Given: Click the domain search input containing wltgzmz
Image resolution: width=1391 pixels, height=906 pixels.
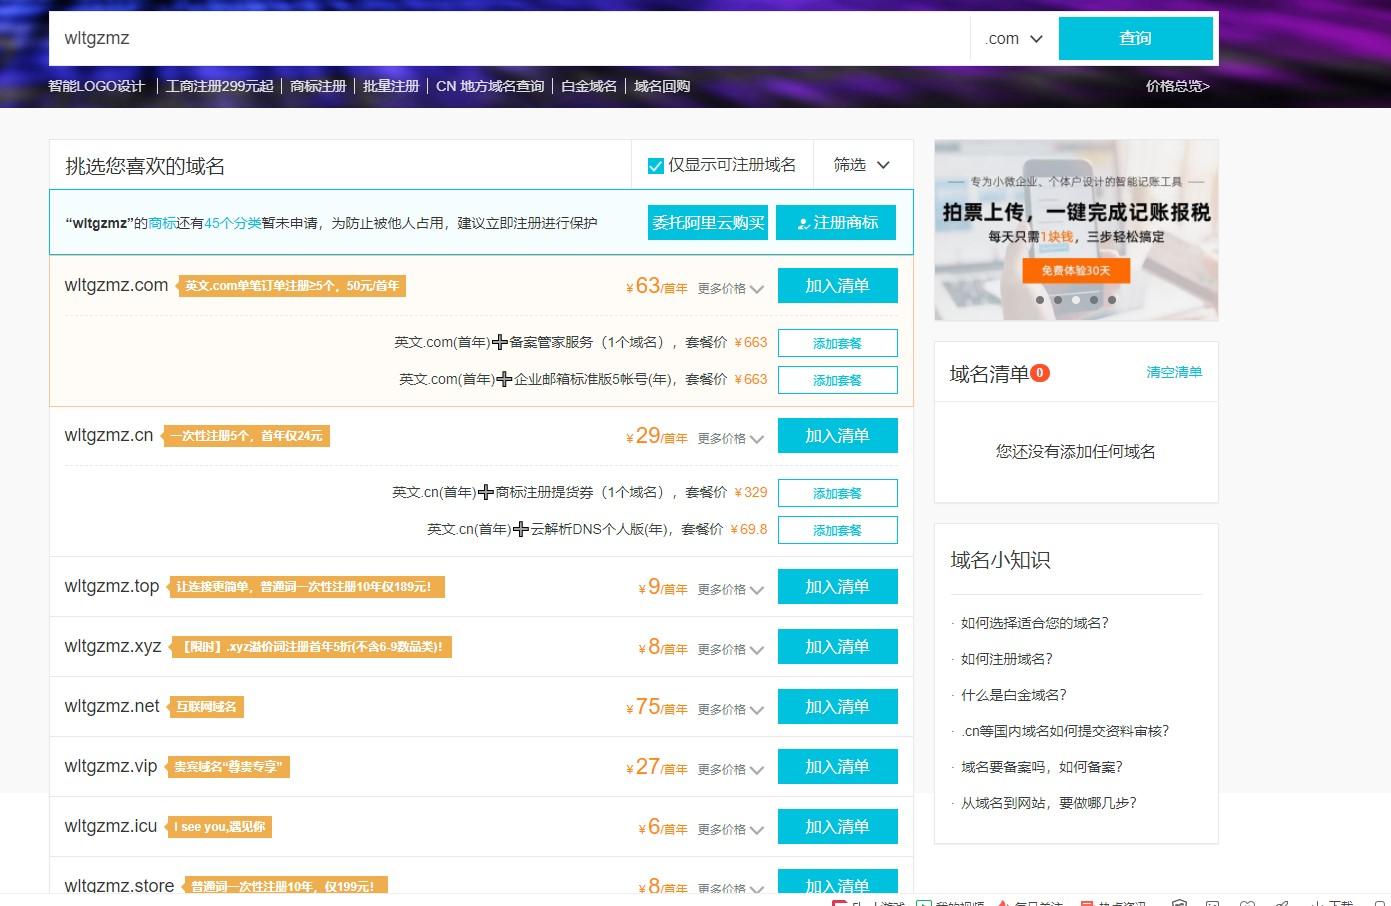Looking at the screenshot, I should [508, 38].
